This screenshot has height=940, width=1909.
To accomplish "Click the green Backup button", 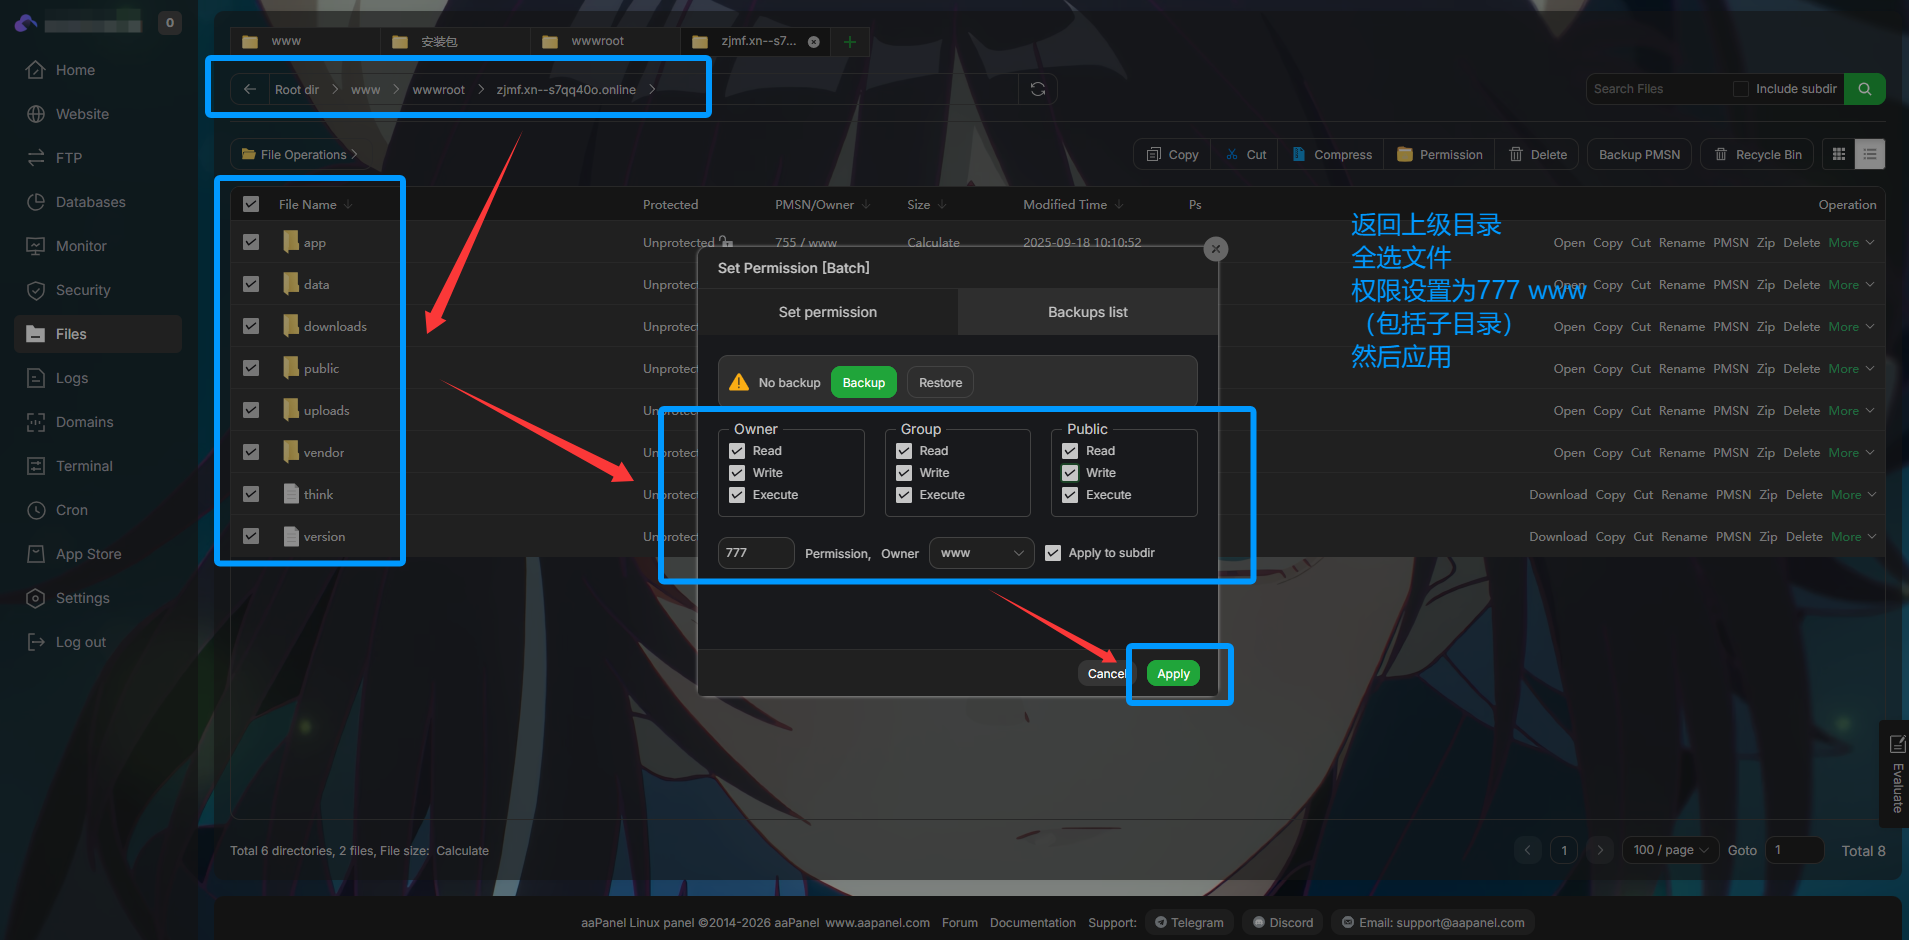I will (864, 383).
